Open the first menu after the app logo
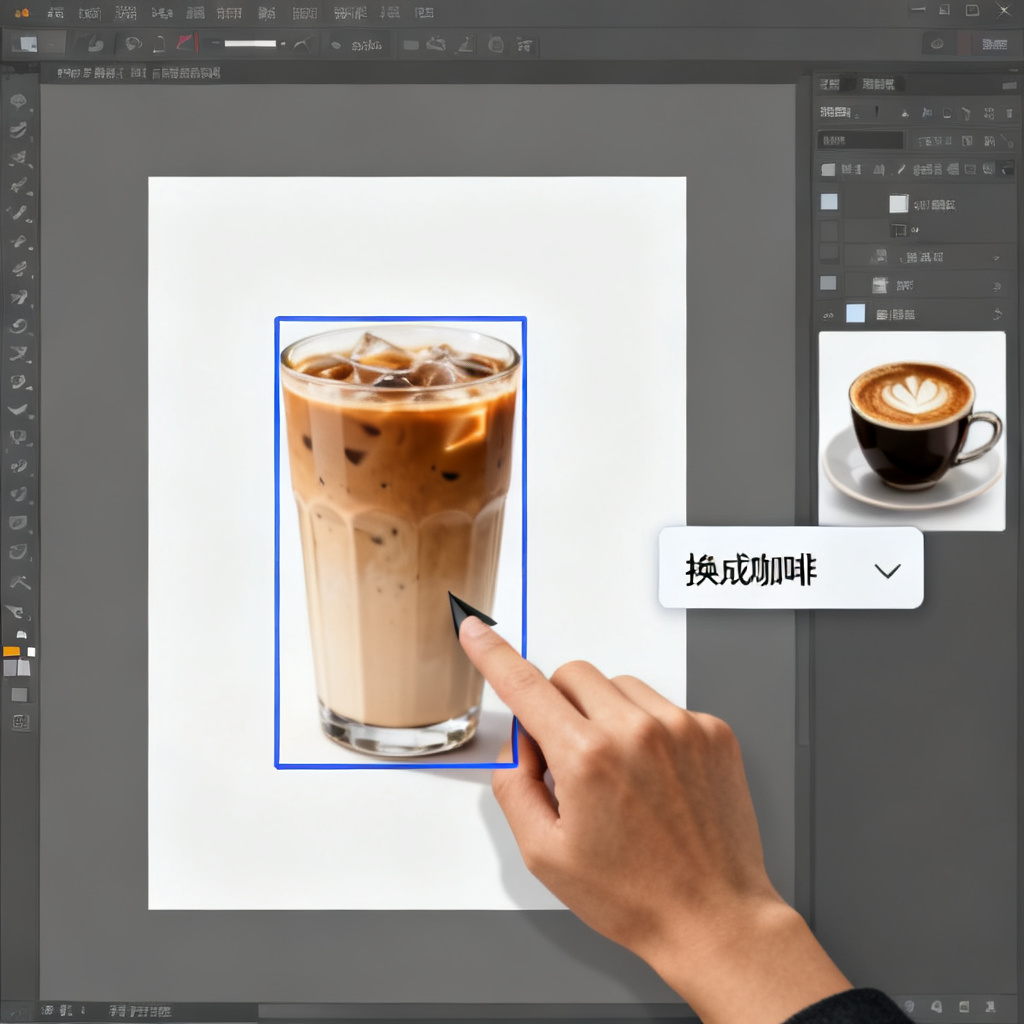 [56, 13]
